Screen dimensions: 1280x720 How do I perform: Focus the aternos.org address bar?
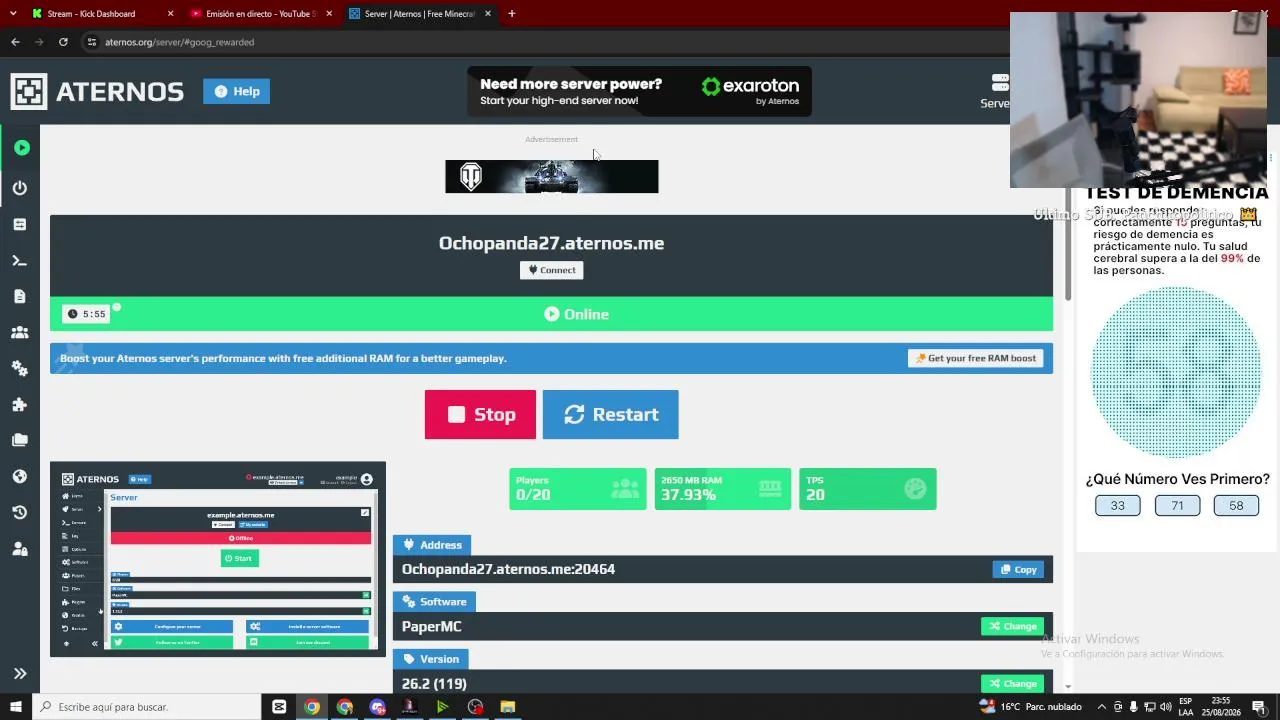click(x=540, y=42)
